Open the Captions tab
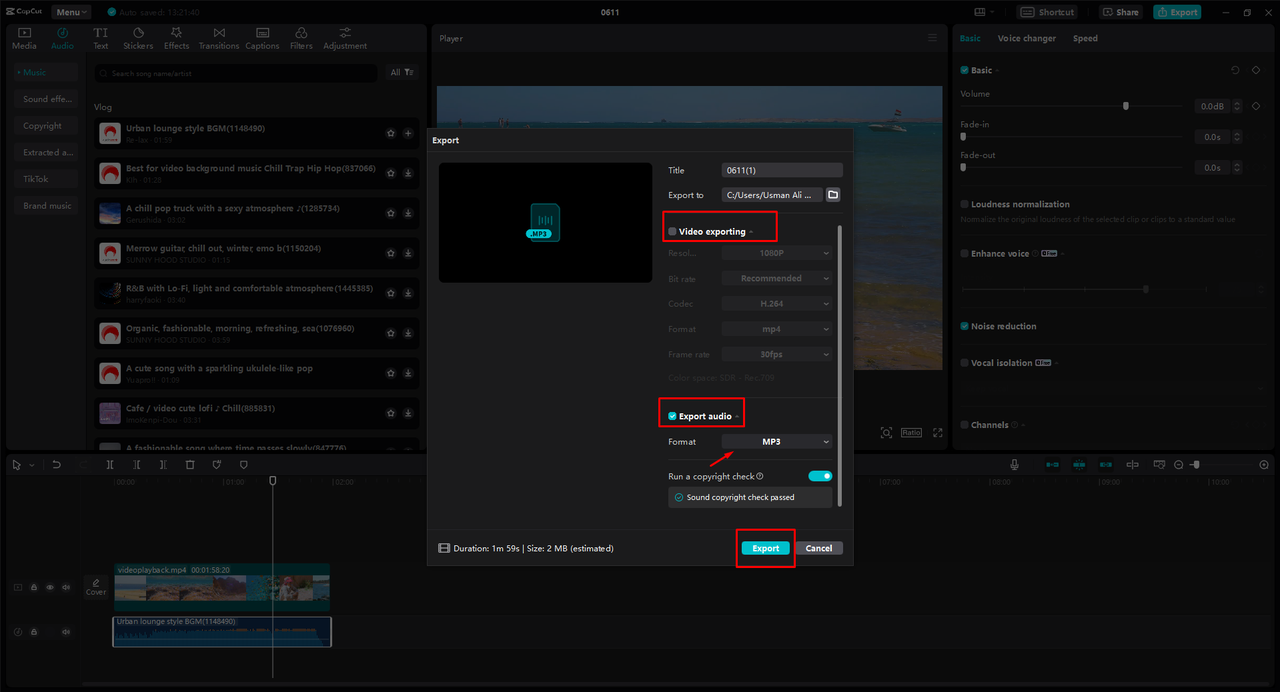1280x692 pixels. pyautogui.click(x=262, y=39)
